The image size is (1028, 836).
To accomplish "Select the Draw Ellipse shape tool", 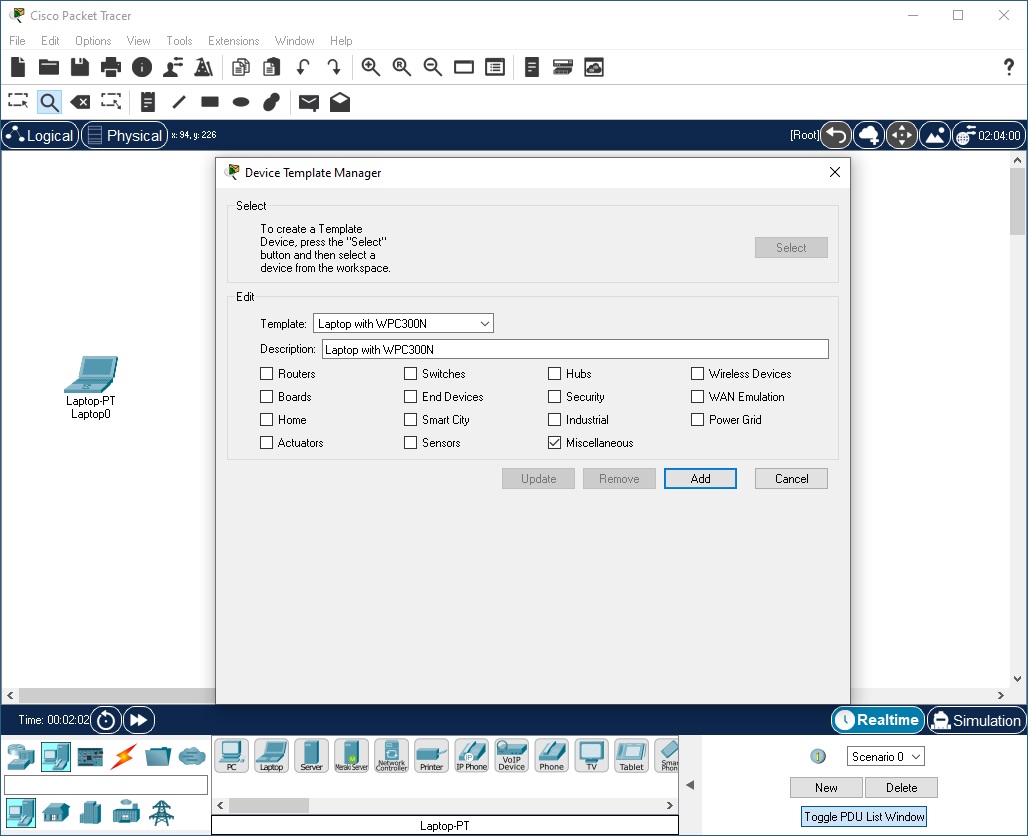I will pyautogui.click(x=240, y=101).
